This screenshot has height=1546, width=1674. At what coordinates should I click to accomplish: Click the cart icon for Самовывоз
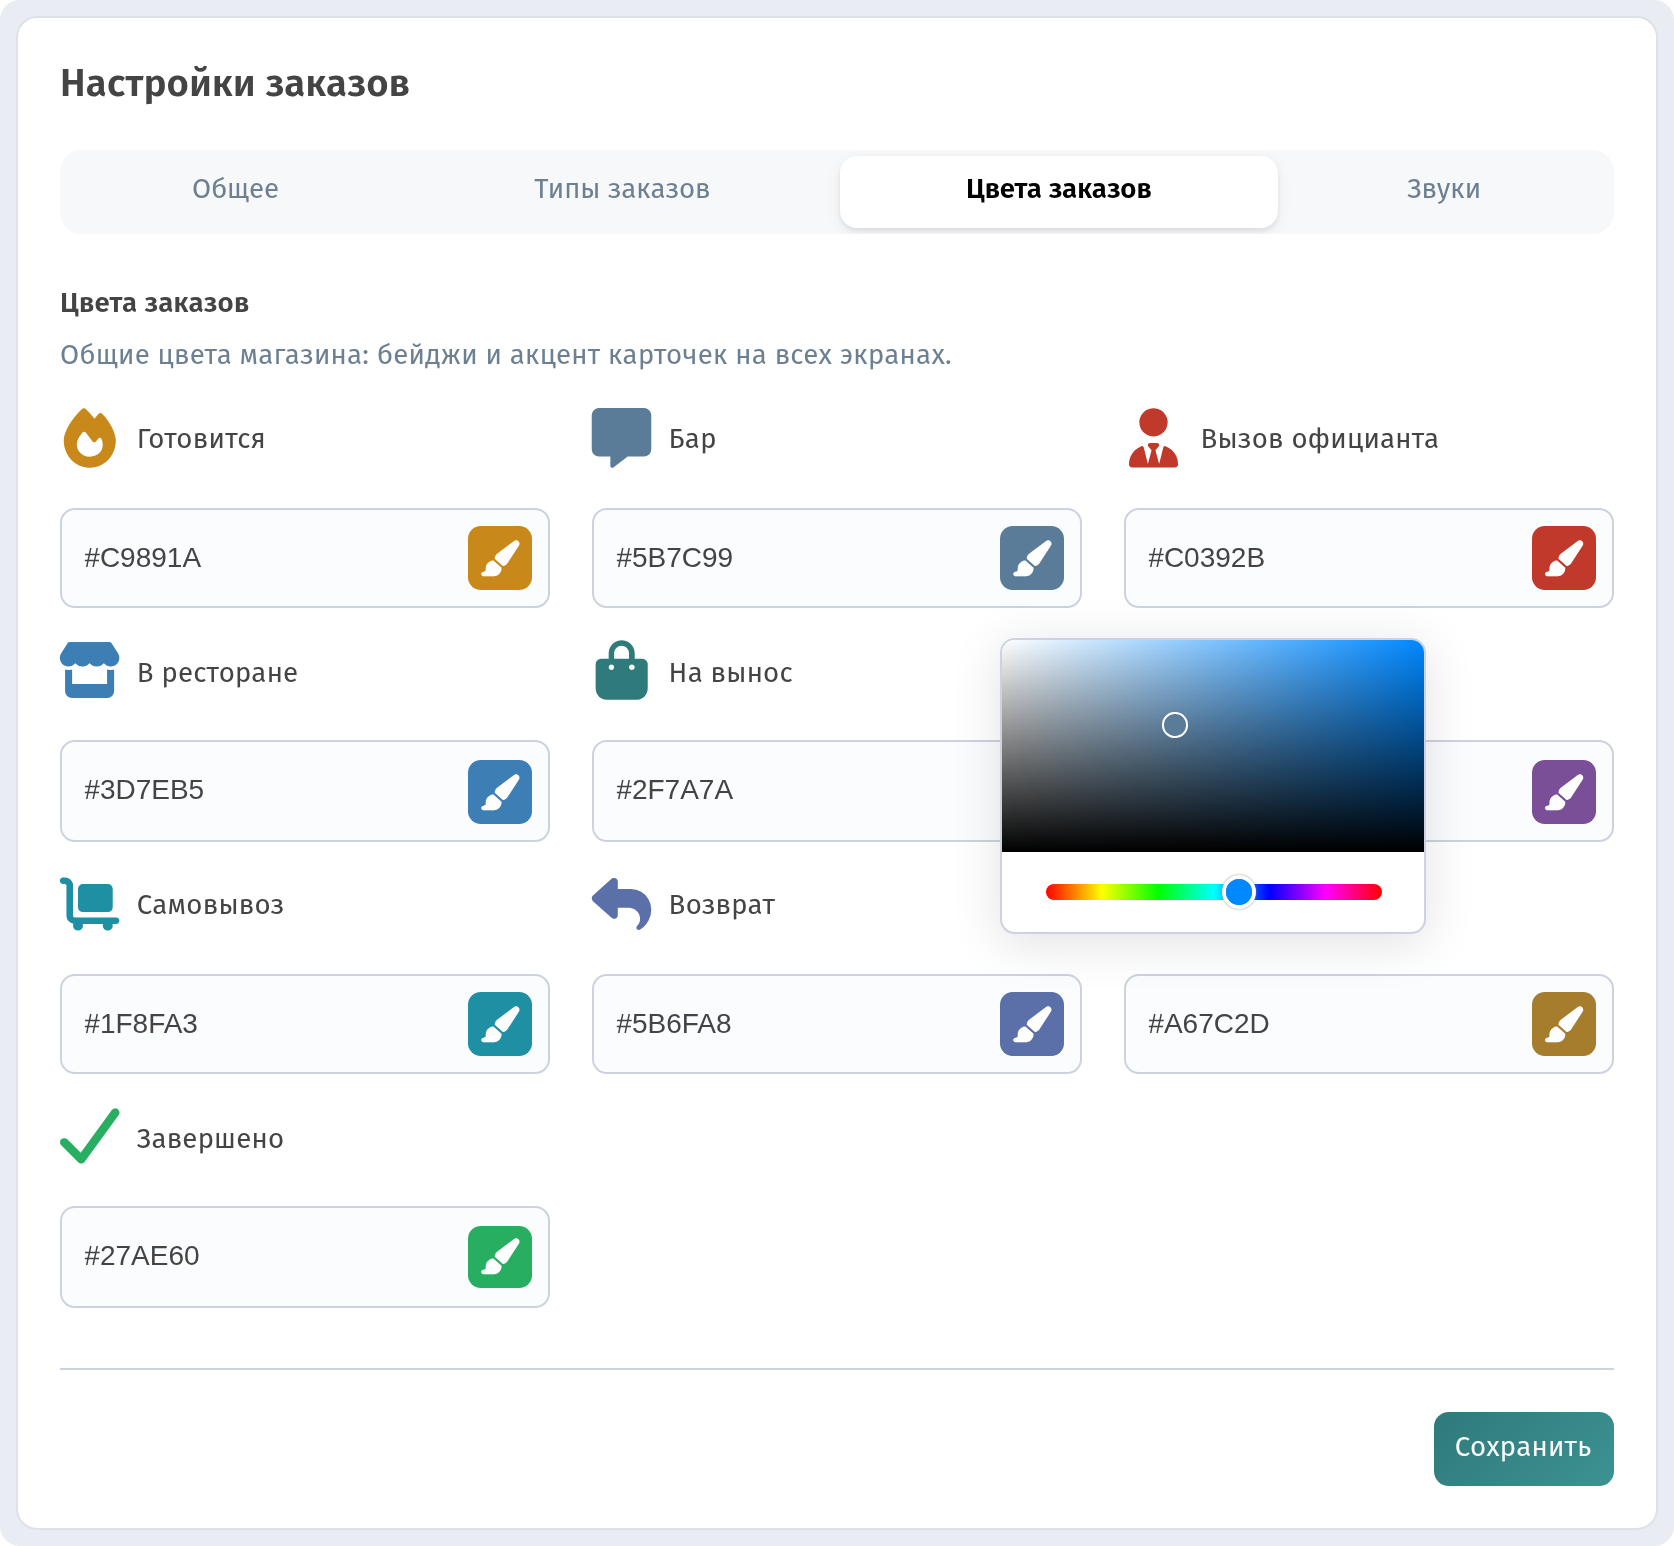pos(90,904)
